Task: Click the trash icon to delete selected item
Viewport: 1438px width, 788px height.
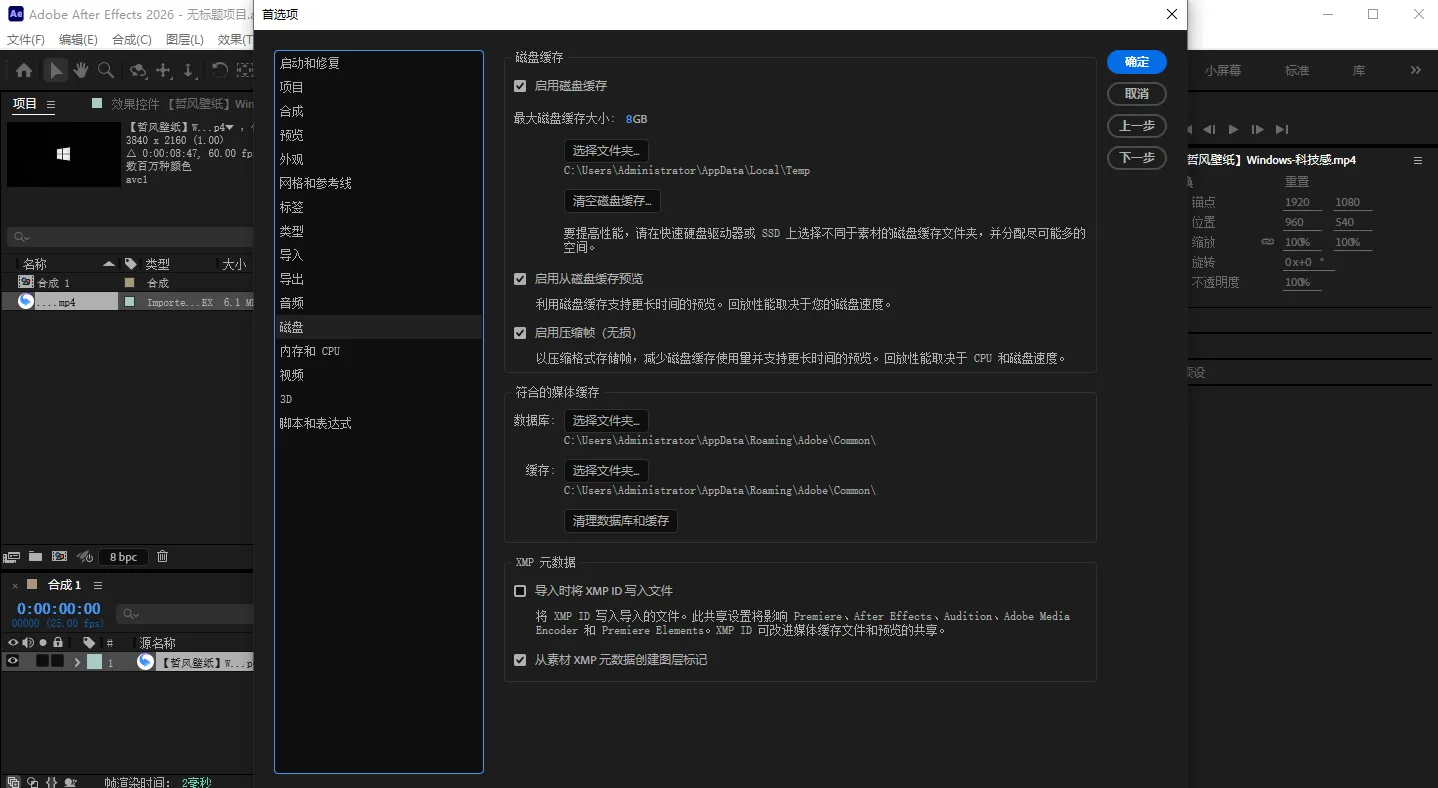Action: (x=162, y=557)
